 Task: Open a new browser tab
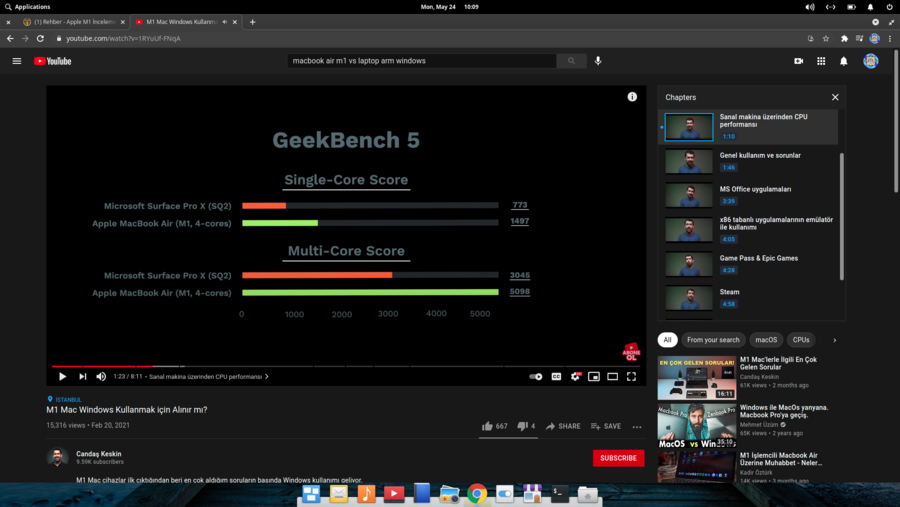[x=253, y=22]
